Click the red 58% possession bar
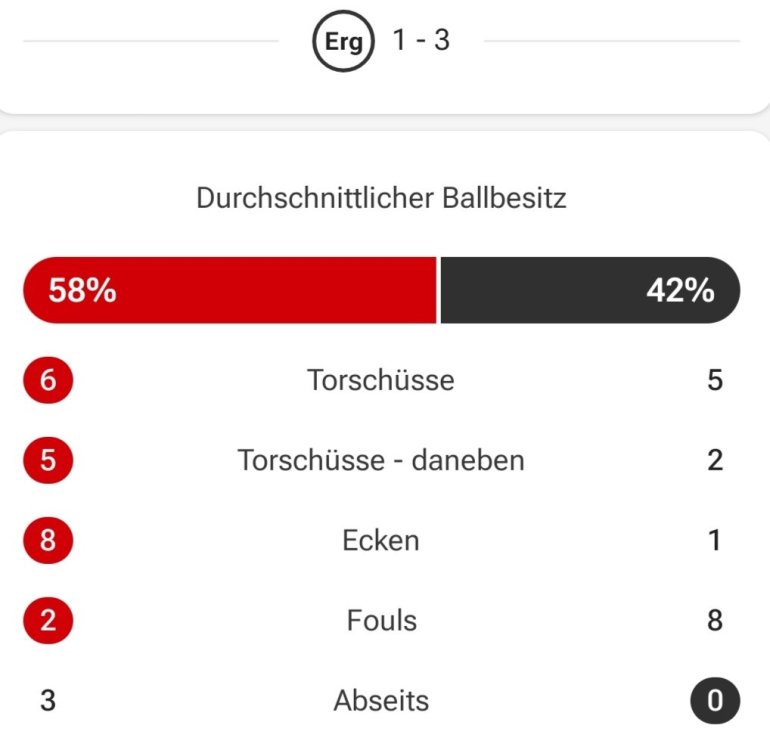This screenshot has height=750, width=770. pyautogui.click(x=230, y=290)
